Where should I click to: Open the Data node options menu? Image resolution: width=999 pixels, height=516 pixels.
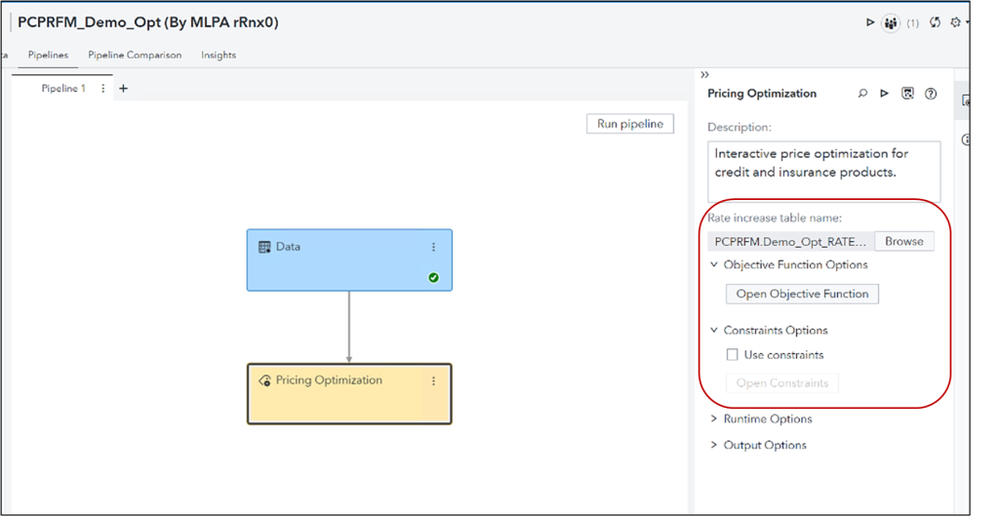(433, 247)
